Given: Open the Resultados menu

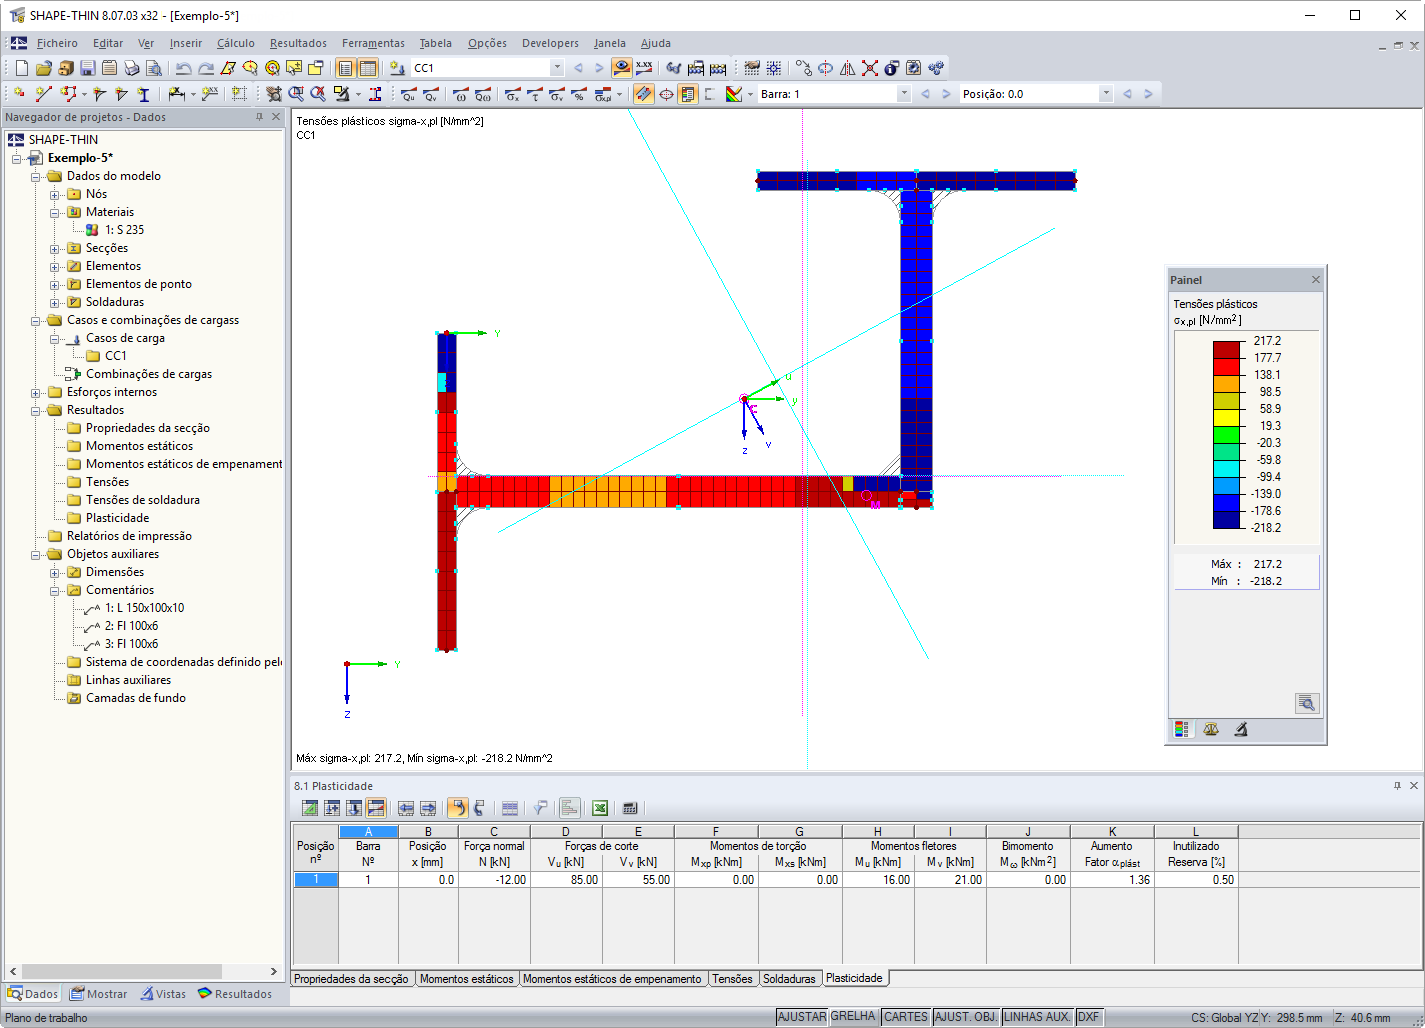Looking at the screenshot, I should [x=298, y=43].
